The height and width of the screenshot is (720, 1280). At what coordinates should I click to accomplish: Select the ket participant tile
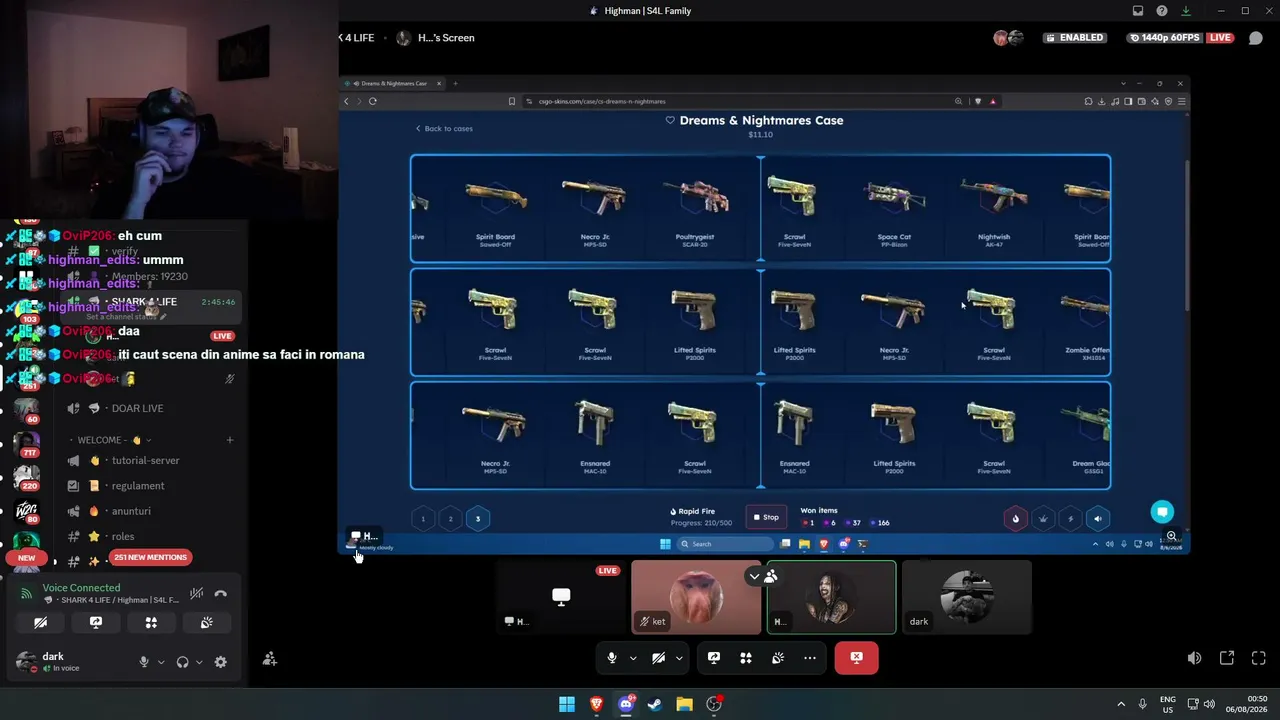[x=696, y=597]
